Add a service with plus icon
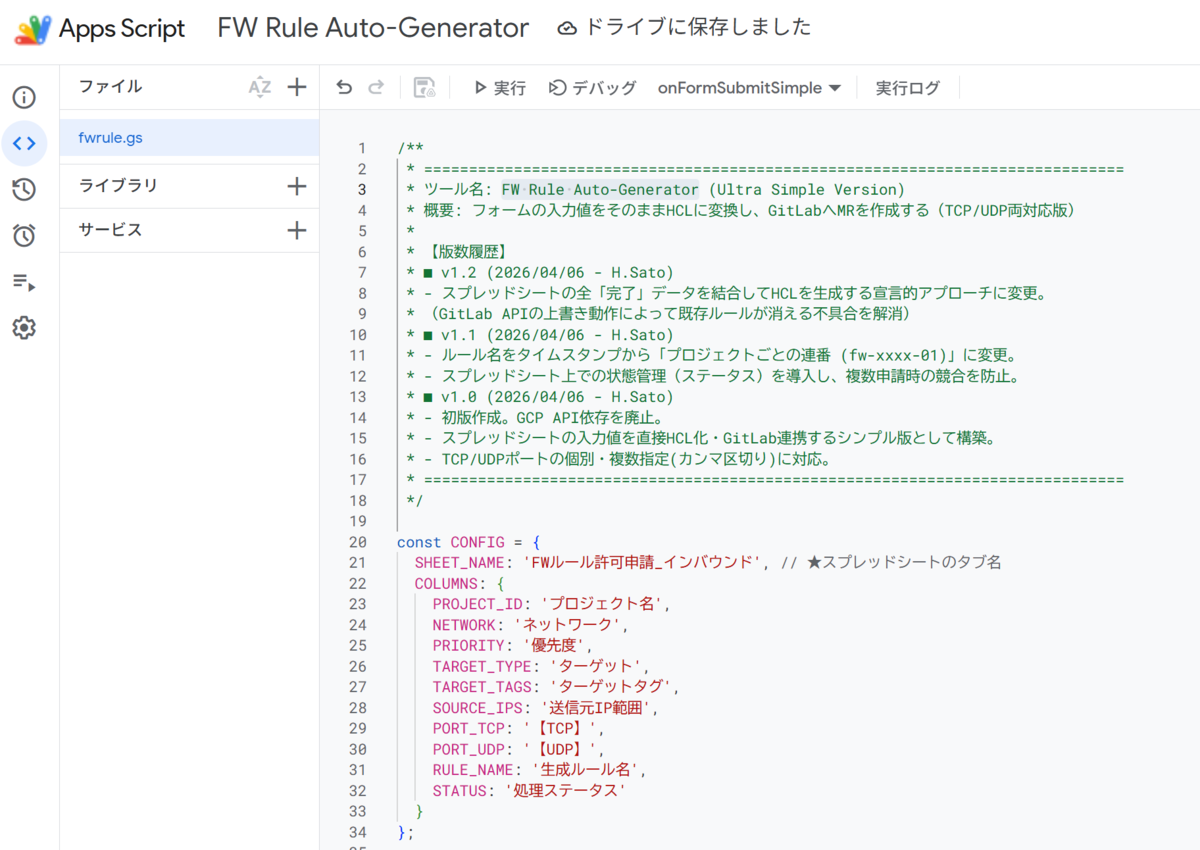Screen dimensions: 1200x850 pos(297,230)
